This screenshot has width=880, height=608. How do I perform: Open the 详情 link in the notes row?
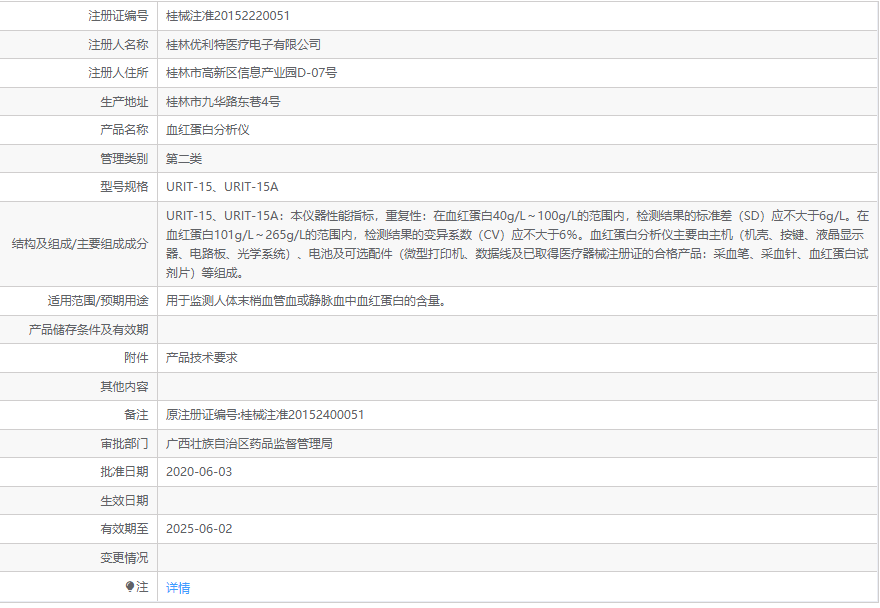pos(178,587)
